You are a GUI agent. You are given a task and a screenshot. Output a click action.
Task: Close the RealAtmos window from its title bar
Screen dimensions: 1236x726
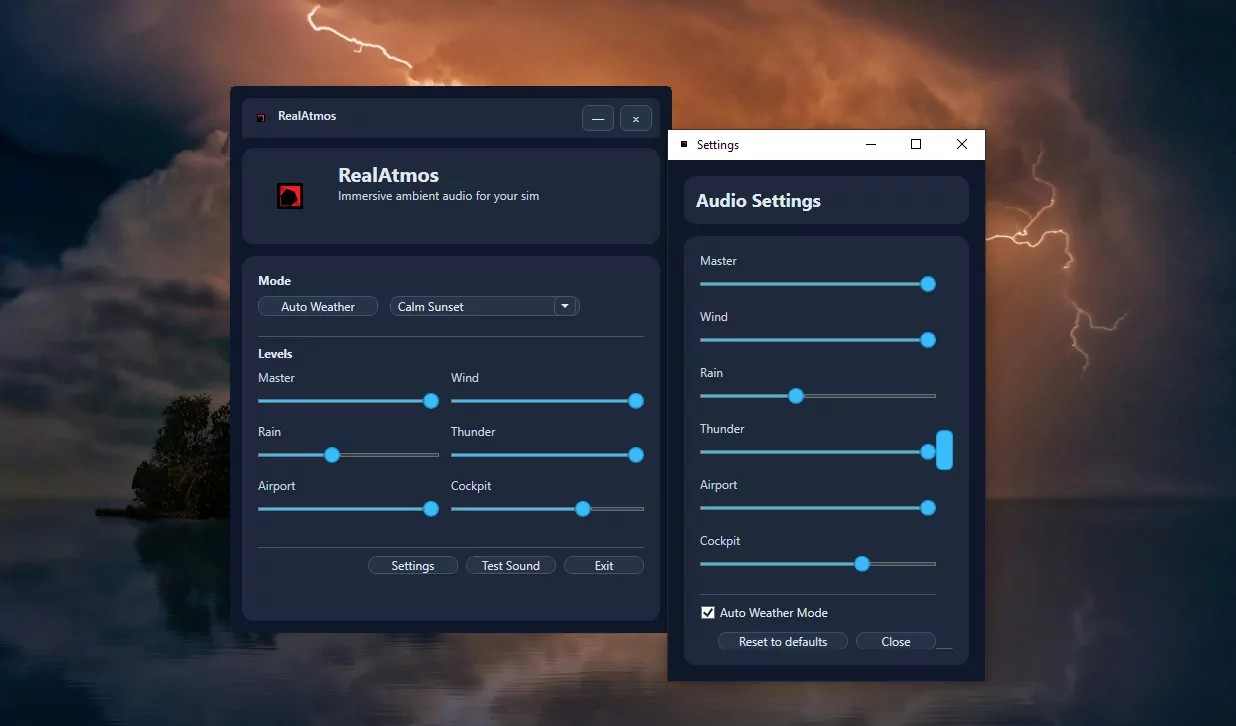tap(636, 118)
